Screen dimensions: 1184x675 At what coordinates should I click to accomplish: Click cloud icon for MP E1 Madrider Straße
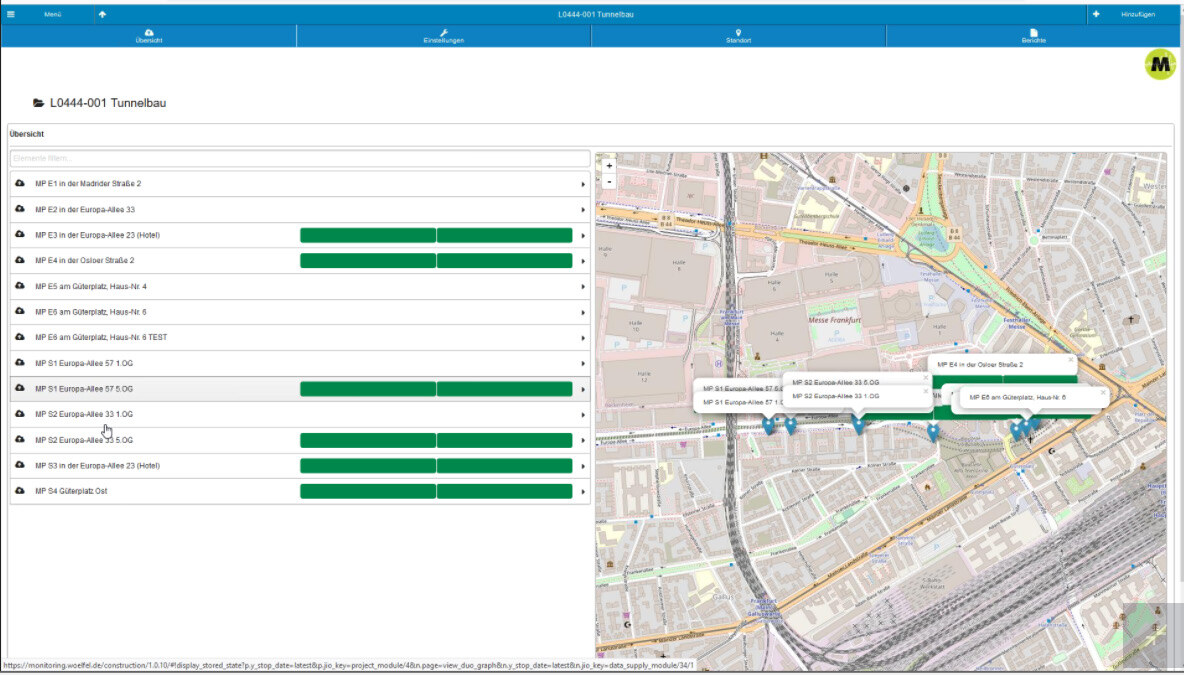[x=20, y=183]
